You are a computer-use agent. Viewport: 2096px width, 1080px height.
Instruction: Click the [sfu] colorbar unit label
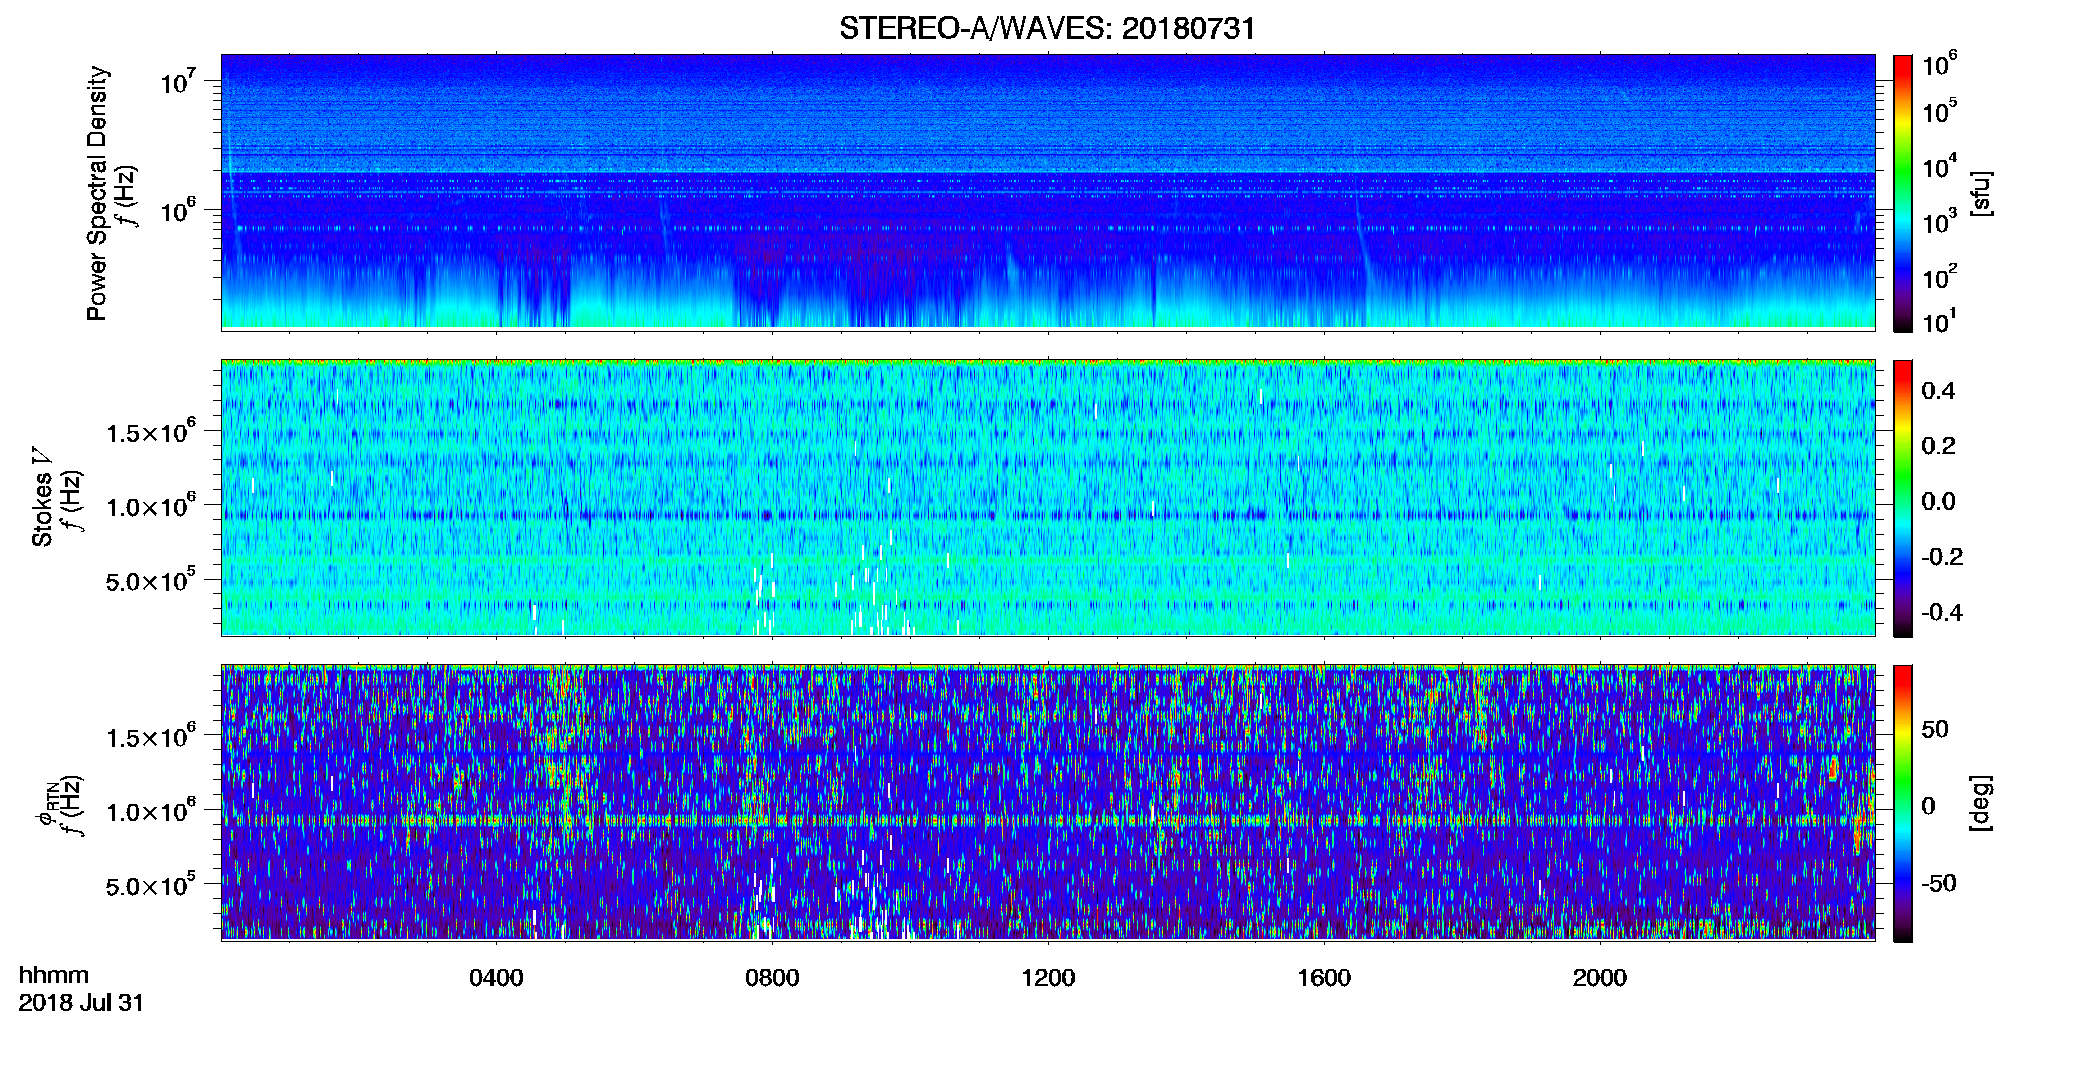point(1980,193)
